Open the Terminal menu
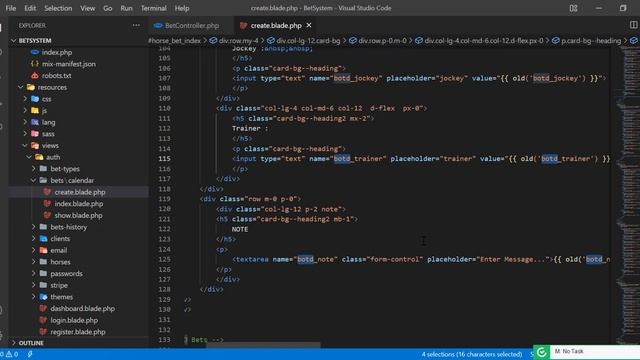The width and height of the screenshot is (640, 360). pyautogui.click(x=153, y=8)
